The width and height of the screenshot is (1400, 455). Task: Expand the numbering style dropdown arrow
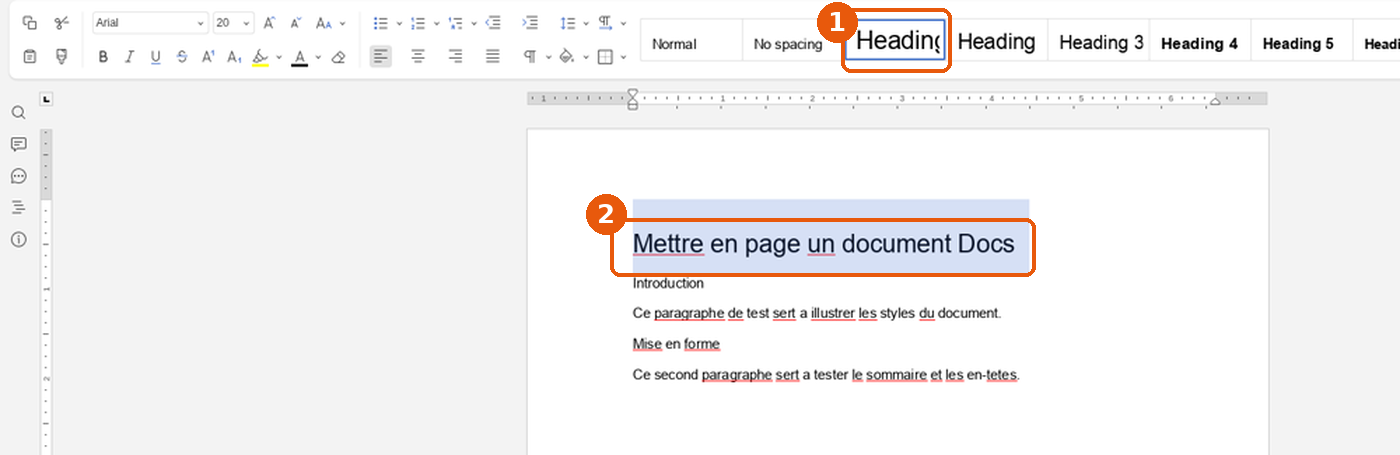[437, 23]
